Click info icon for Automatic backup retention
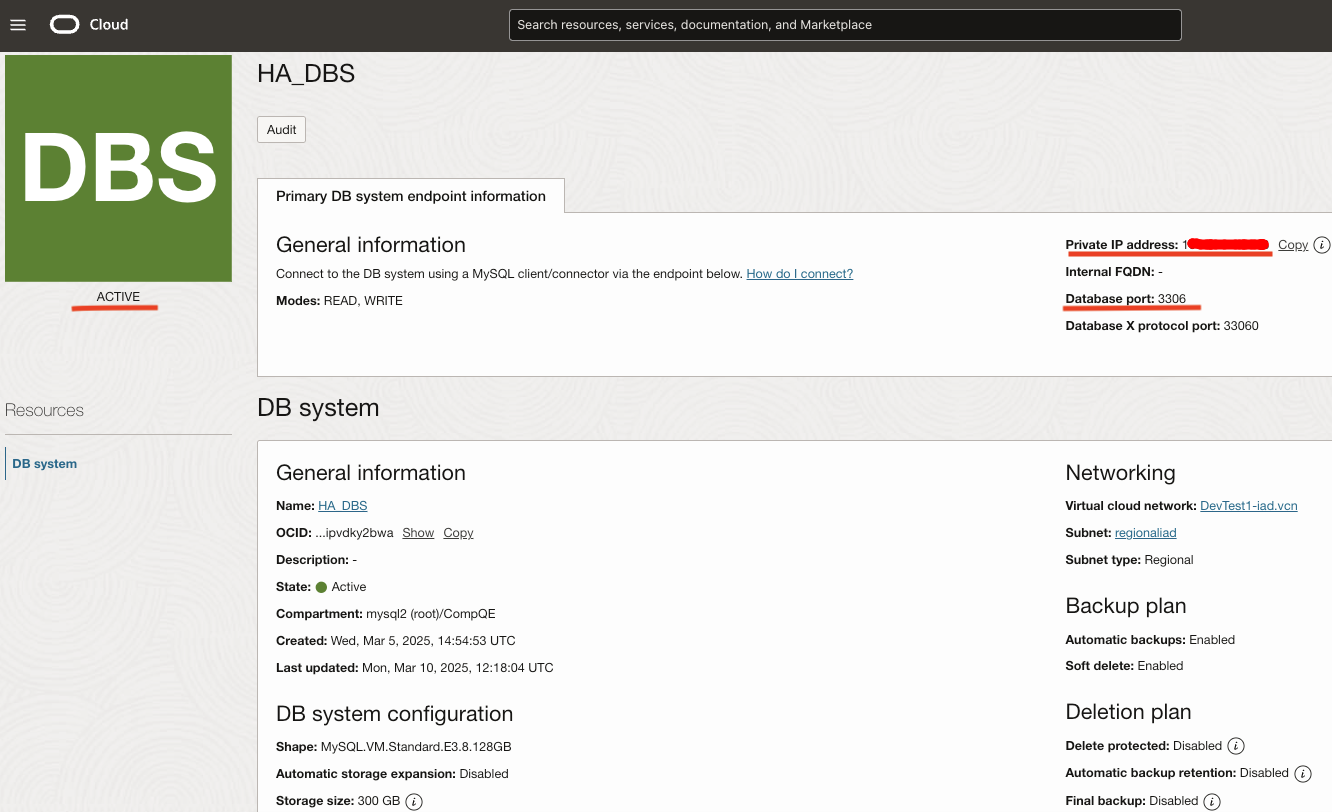This screenshot has width=1332, height=812. [1302, 773]
